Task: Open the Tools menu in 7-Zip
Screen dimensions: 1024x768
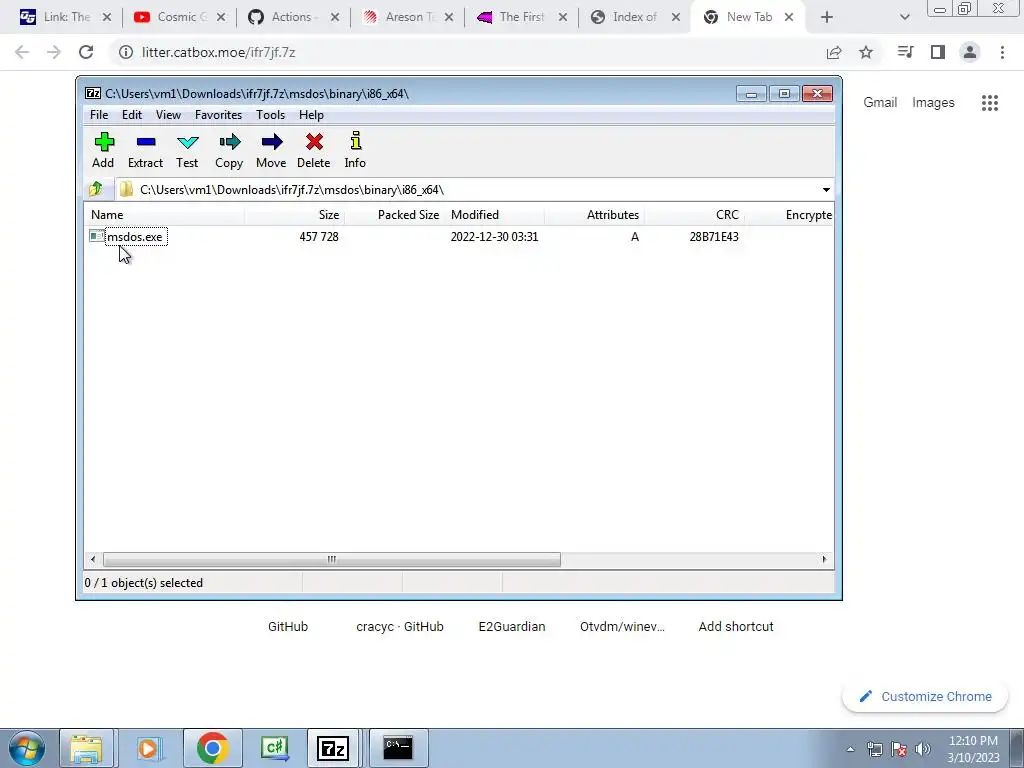Action: (x=270, y=115)
